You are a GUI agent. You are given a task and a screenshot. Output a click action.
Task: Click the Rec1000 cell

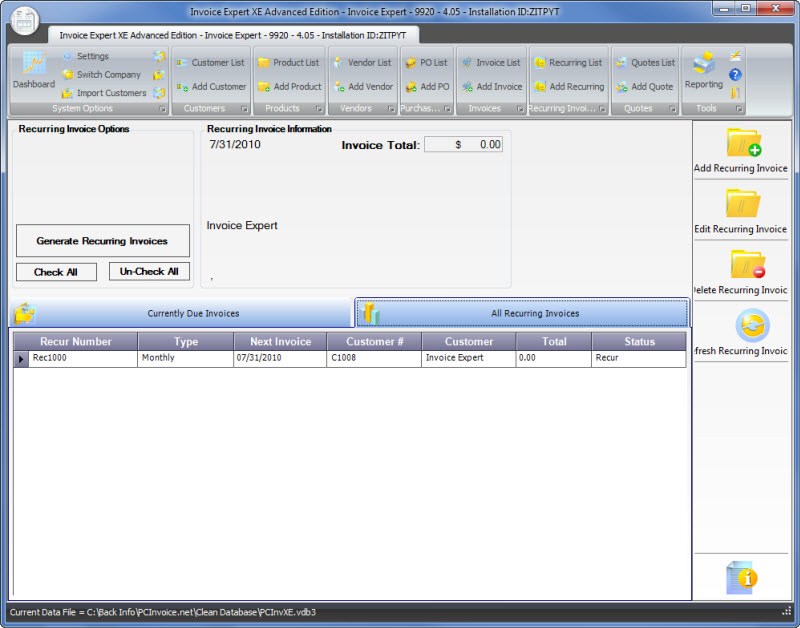[83, 359]
